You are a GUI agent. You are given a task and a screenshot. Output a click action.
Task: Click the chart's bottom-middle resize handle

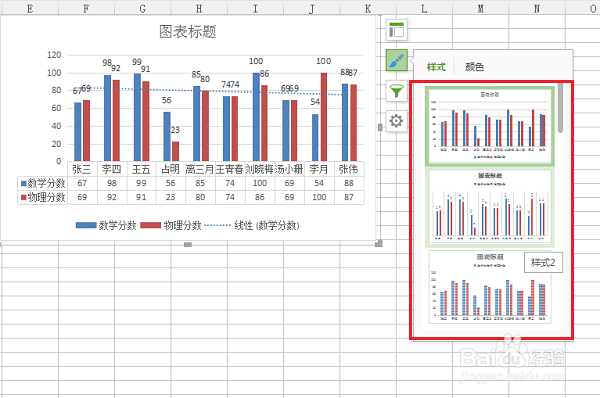pos(188,244)
